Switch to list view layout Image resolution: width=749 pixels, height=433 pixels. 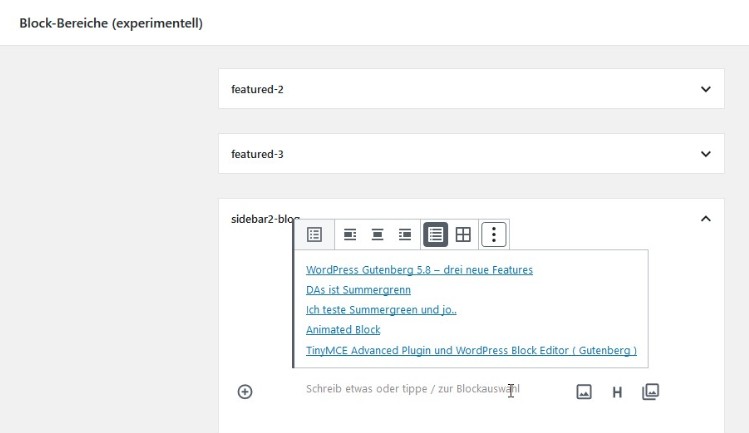coord(435,235)
